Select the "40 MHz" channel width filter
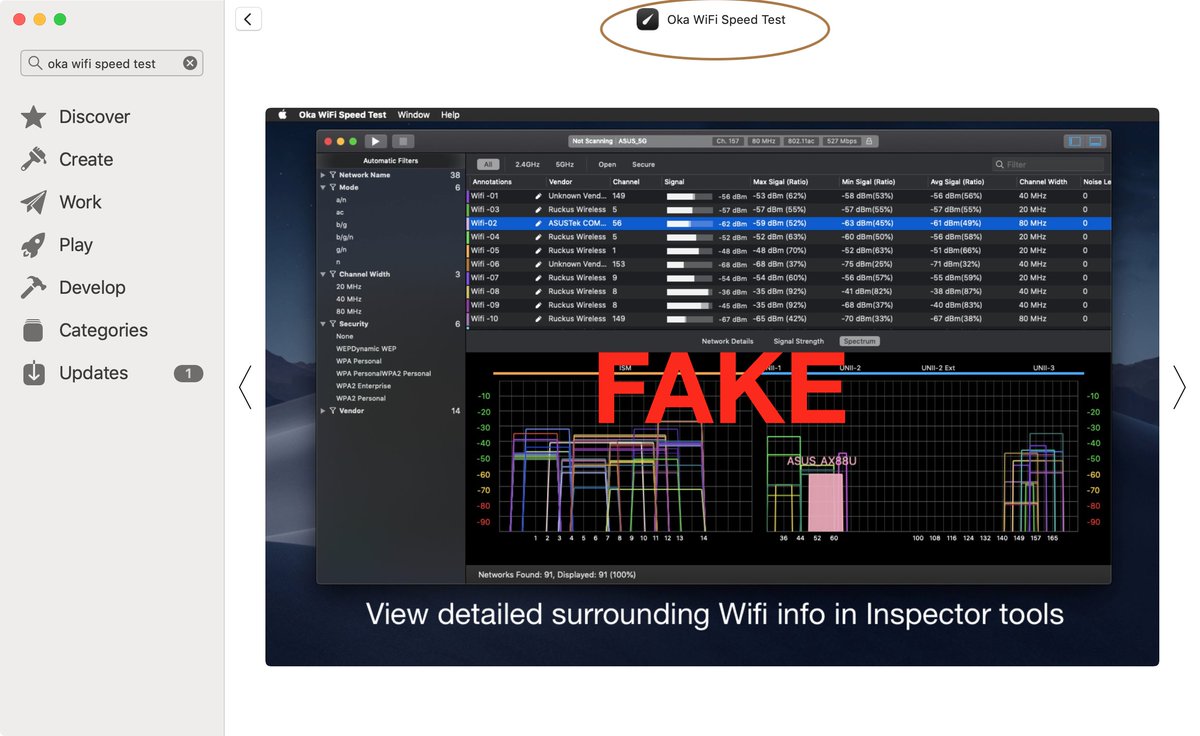Screen dimensions: 1200x736 pos(349,299)
